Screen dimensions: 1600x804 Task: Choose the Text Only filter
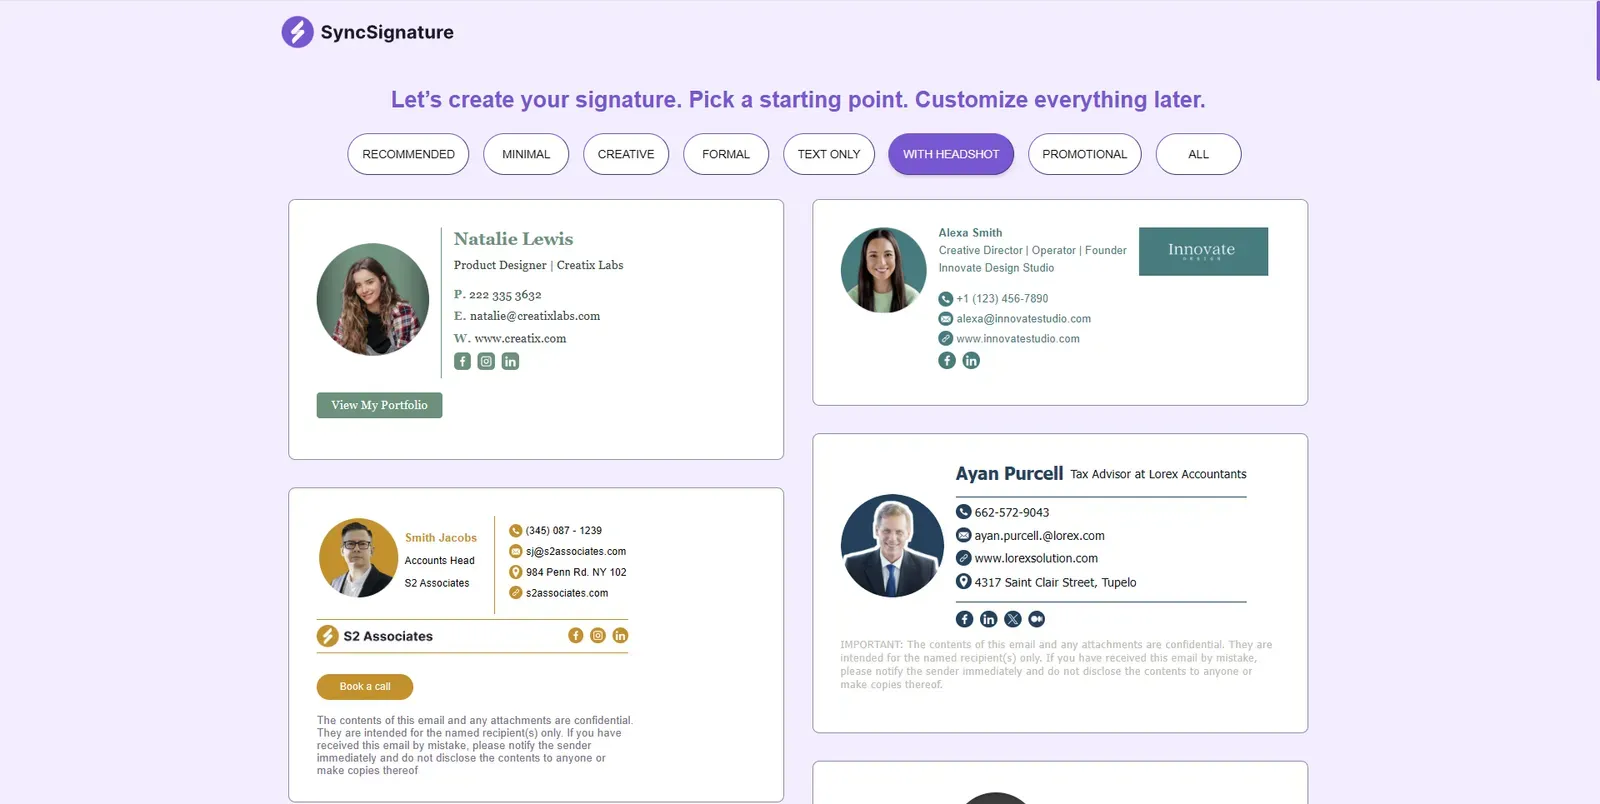pos(829,154)
